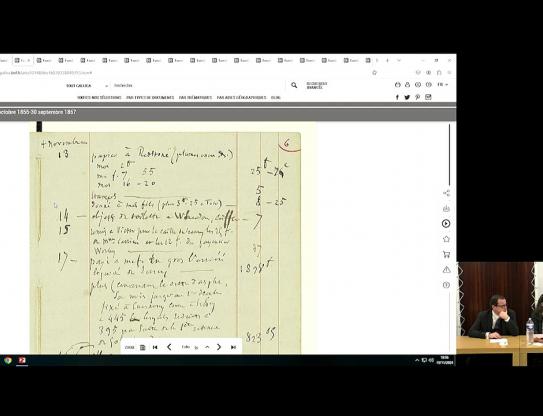
Task: Click the Gallica search magnifier icon
Action: (294, 85)
